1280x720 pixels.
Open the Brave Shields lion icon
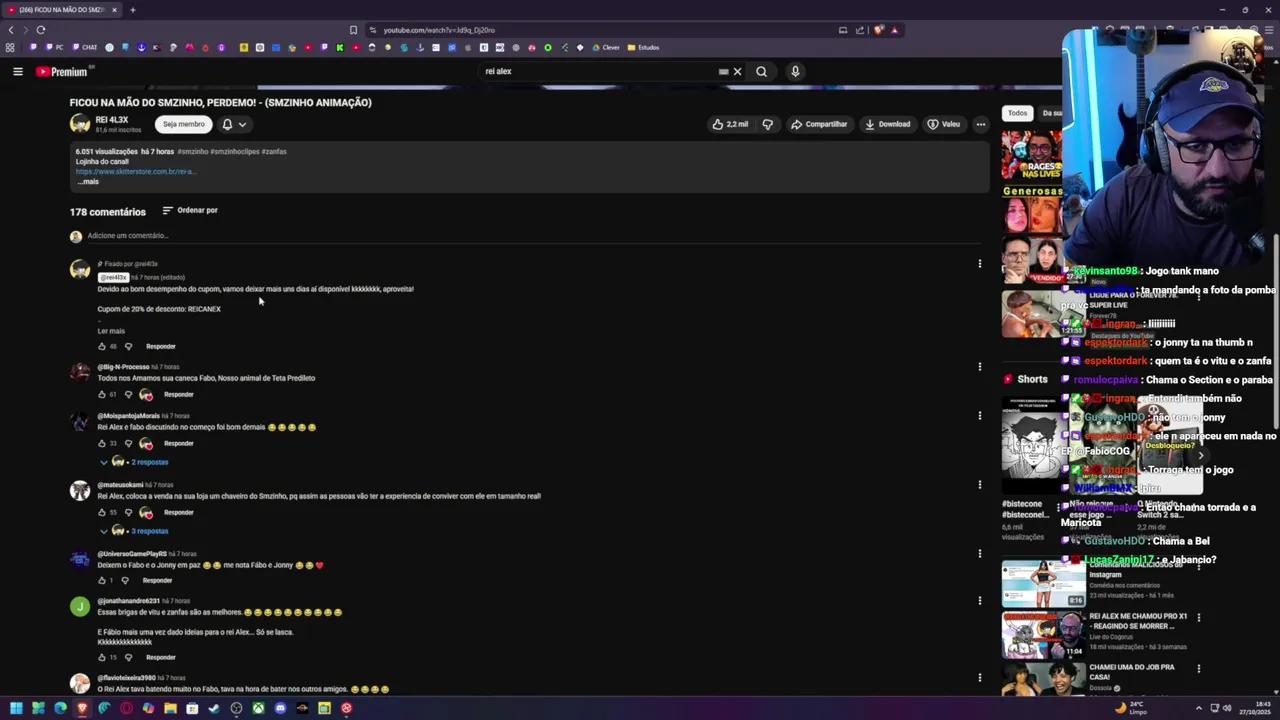pyautogui.click(x=878, y=30)
